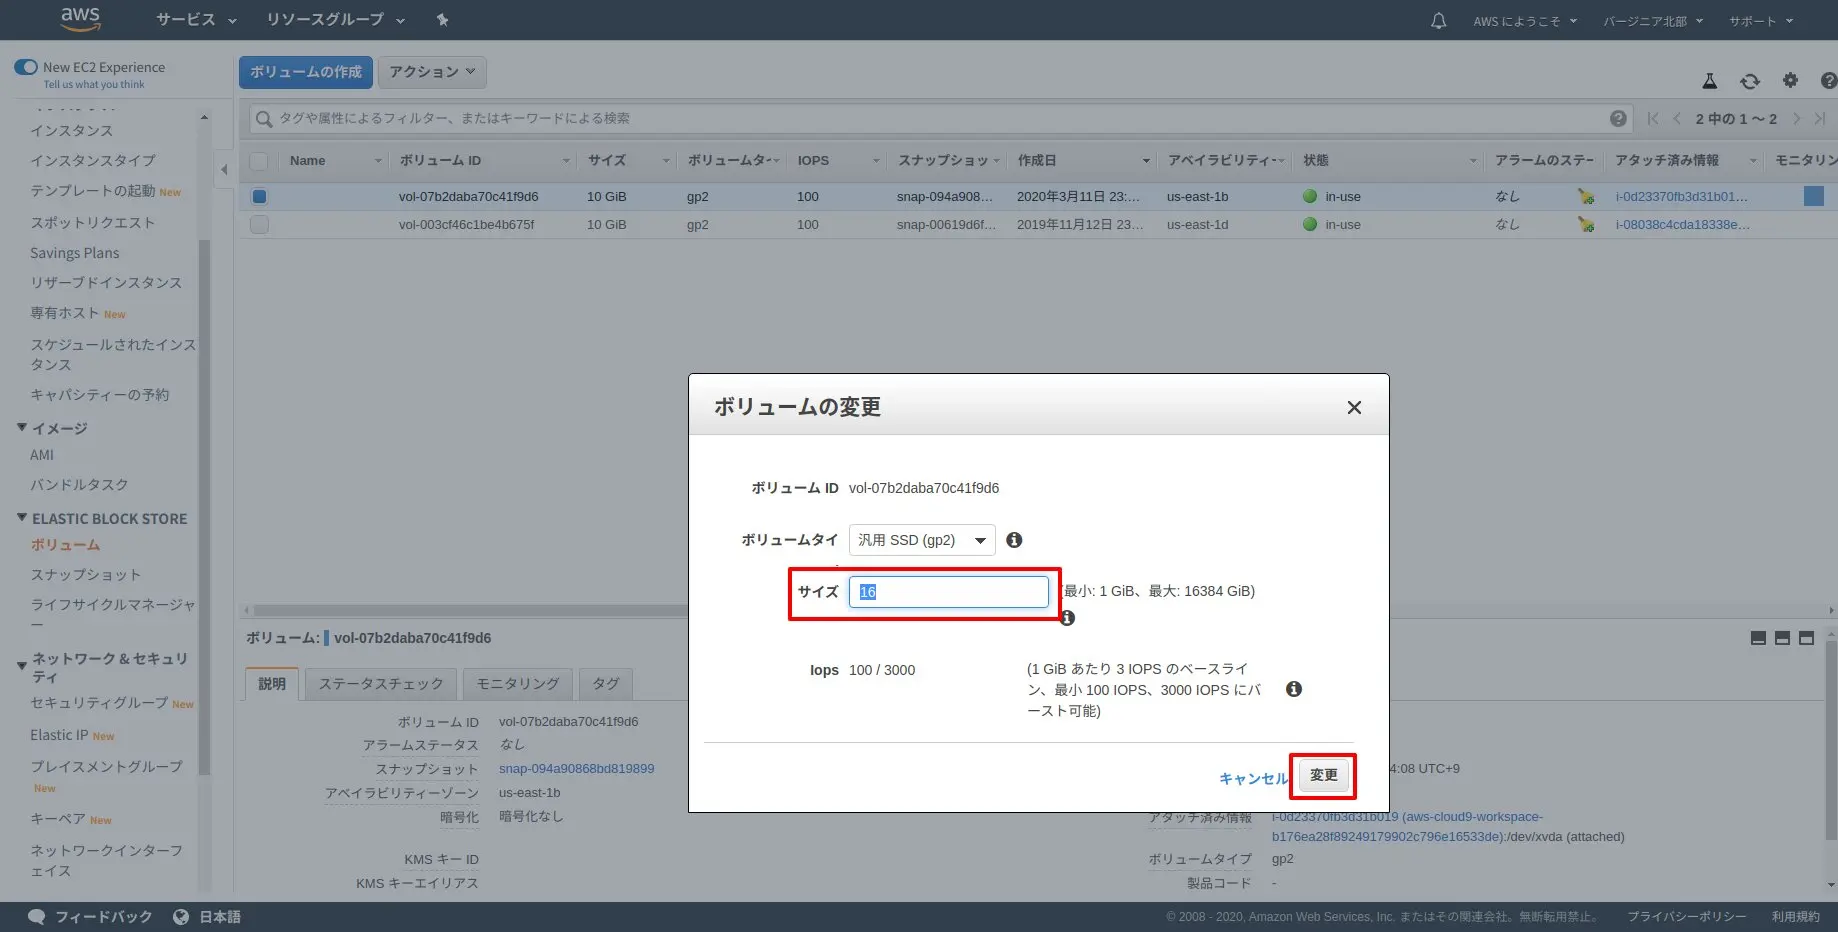The width and height of the screenshot is (1838, 932).
Task: Click the sidebar vertical scrollbar
Action: tap(204, 508)
